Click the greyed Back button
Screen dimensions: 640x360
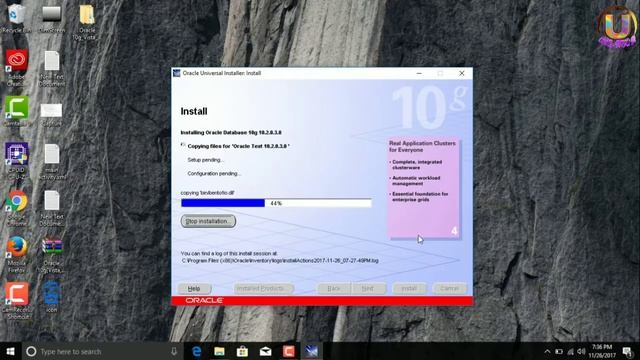point(334,289)
